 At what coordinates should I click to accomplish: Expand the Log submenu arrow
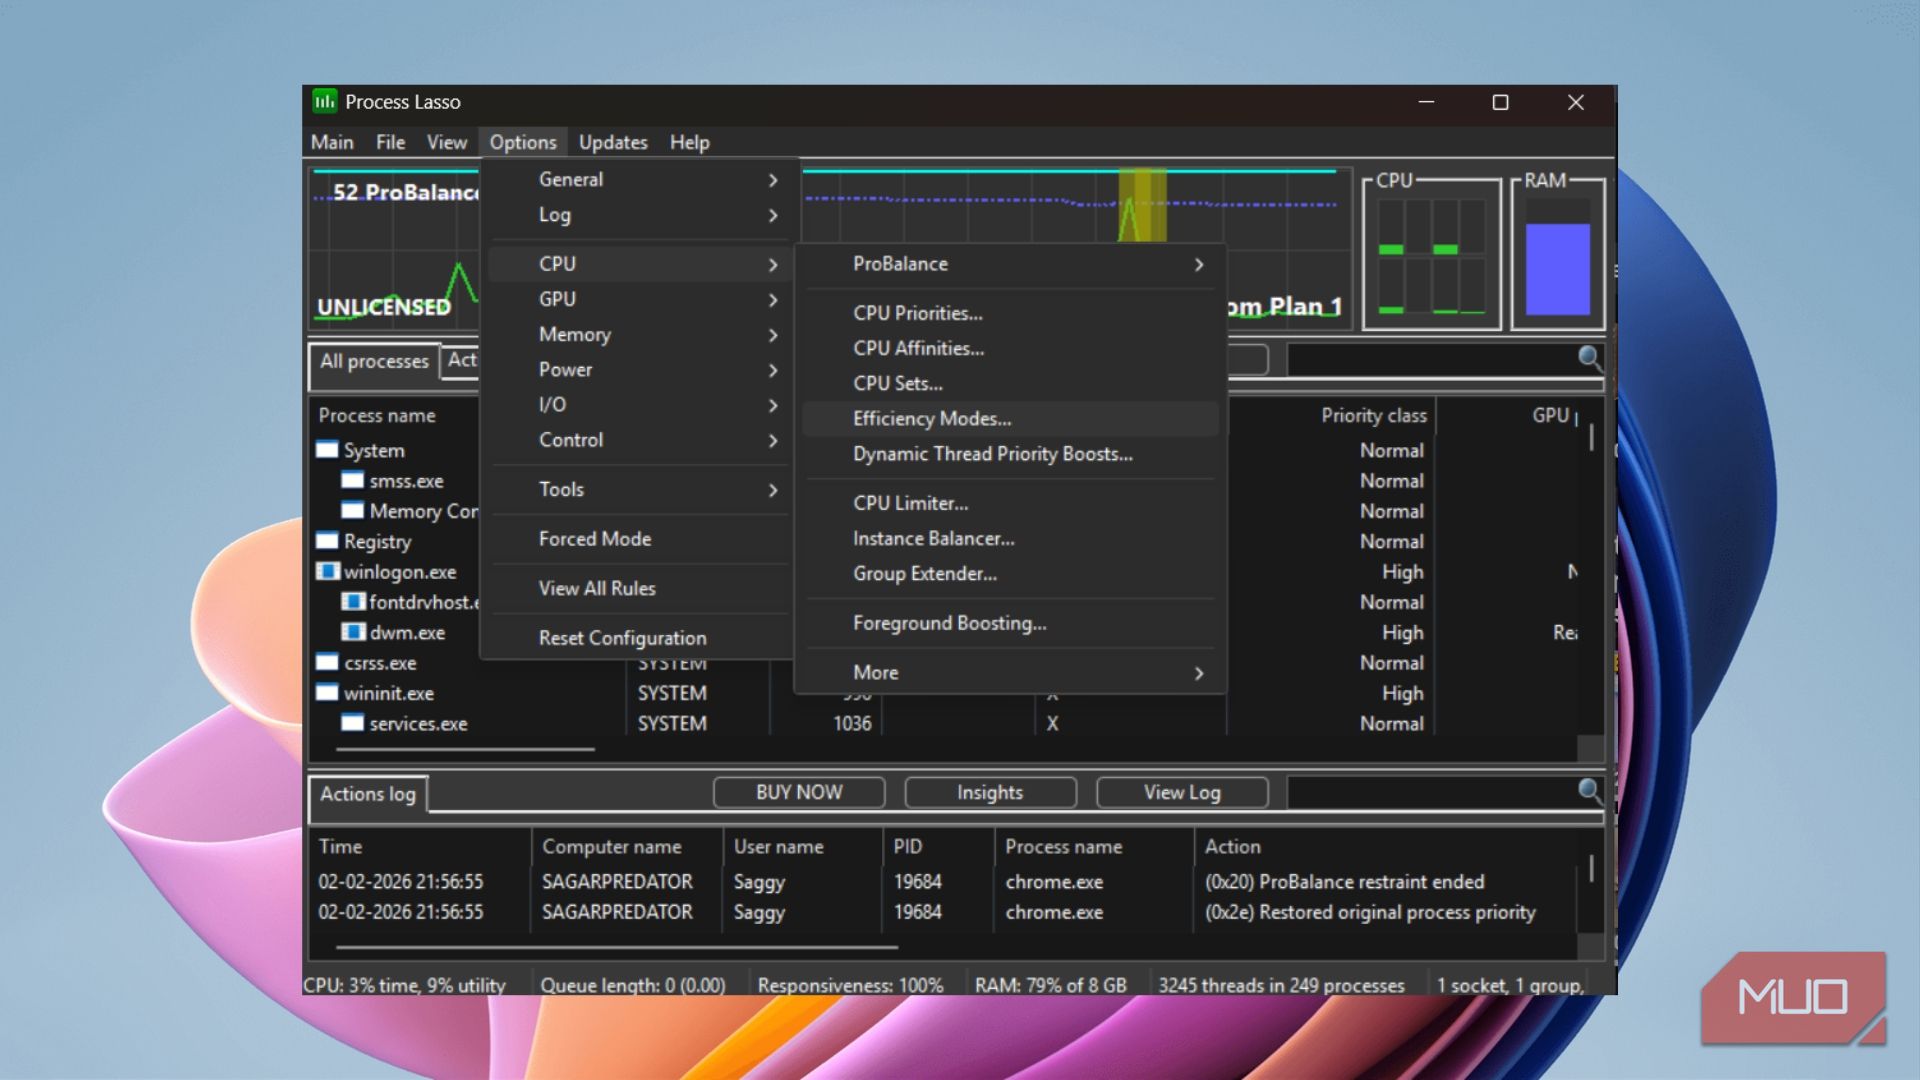click(773, 215)
